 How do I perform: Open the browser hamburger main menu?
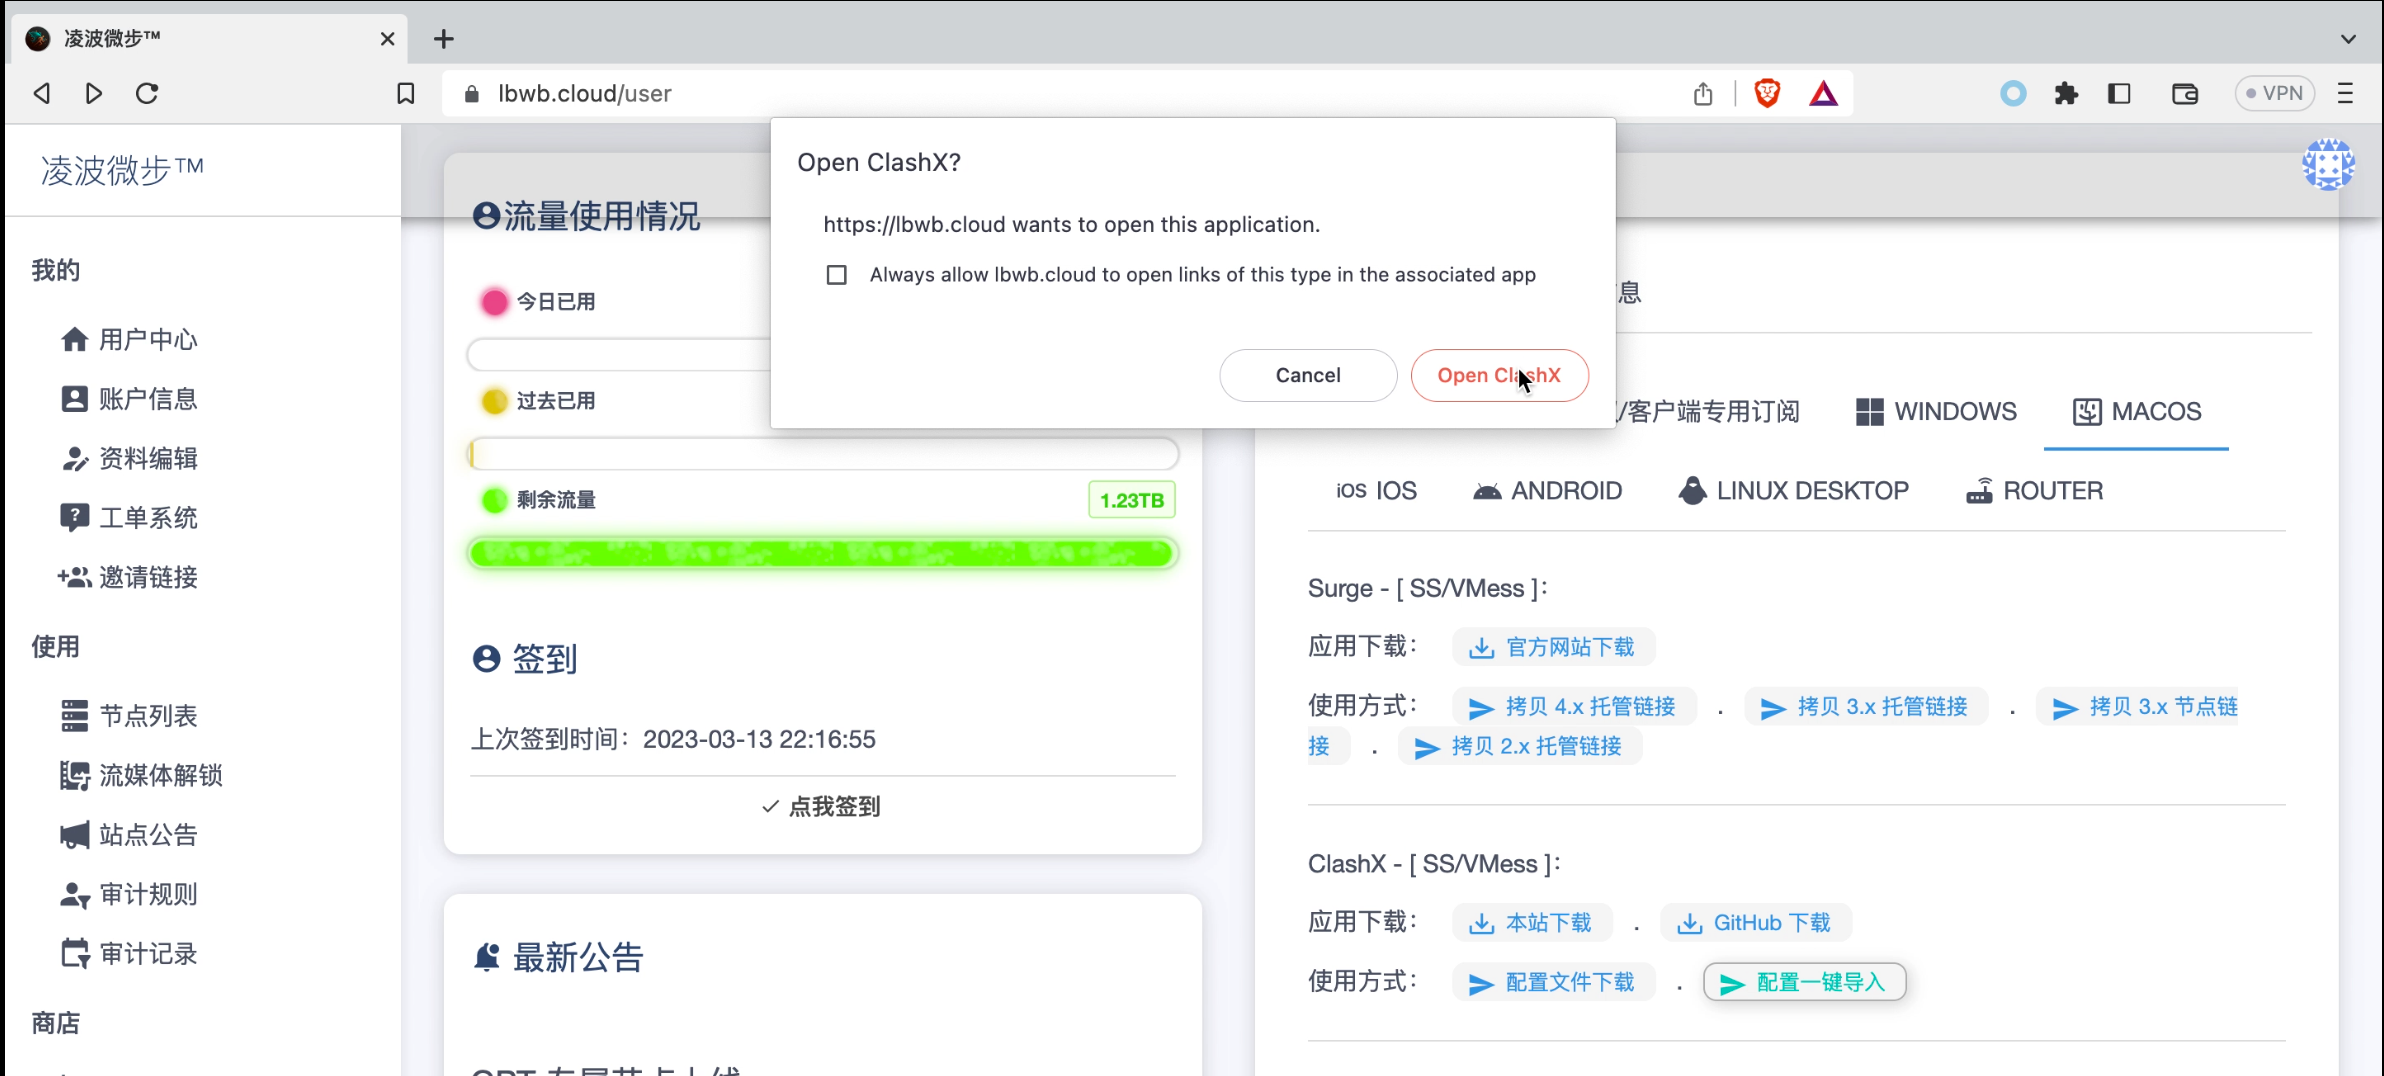(x=2345, y=94)
